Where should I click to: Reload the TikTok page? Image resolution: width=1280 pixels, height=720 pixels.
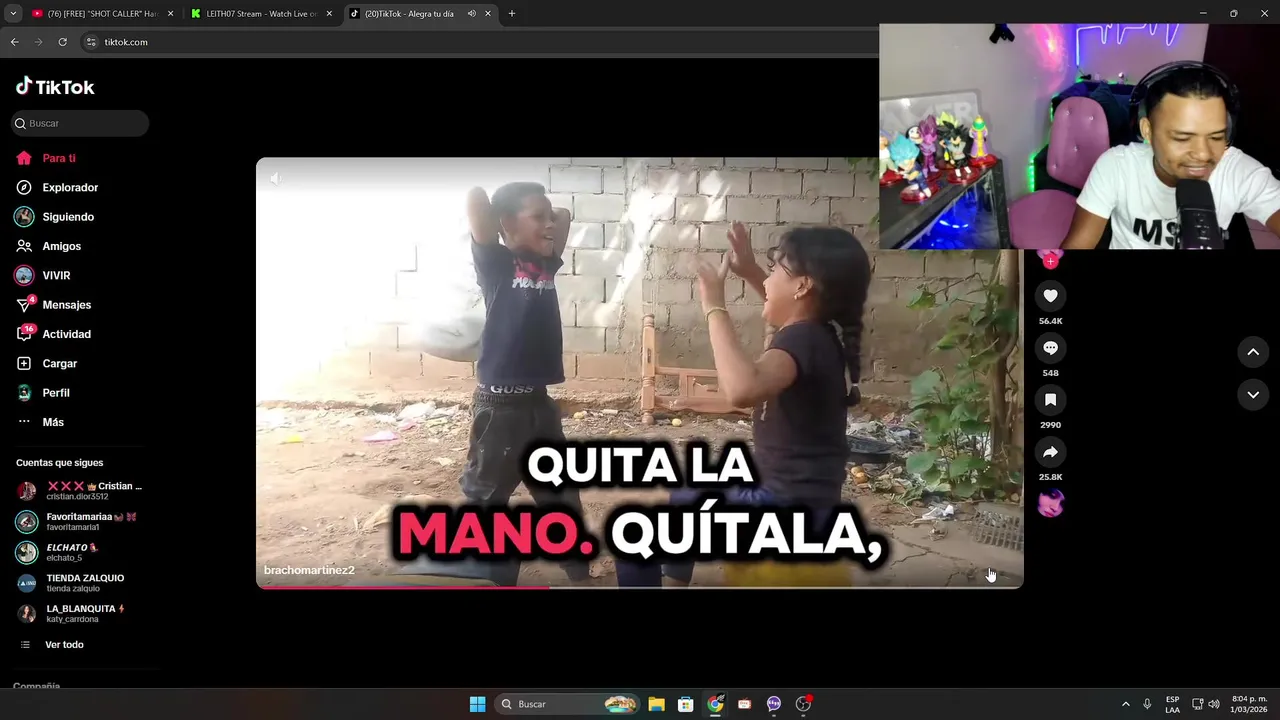[62, 42]
